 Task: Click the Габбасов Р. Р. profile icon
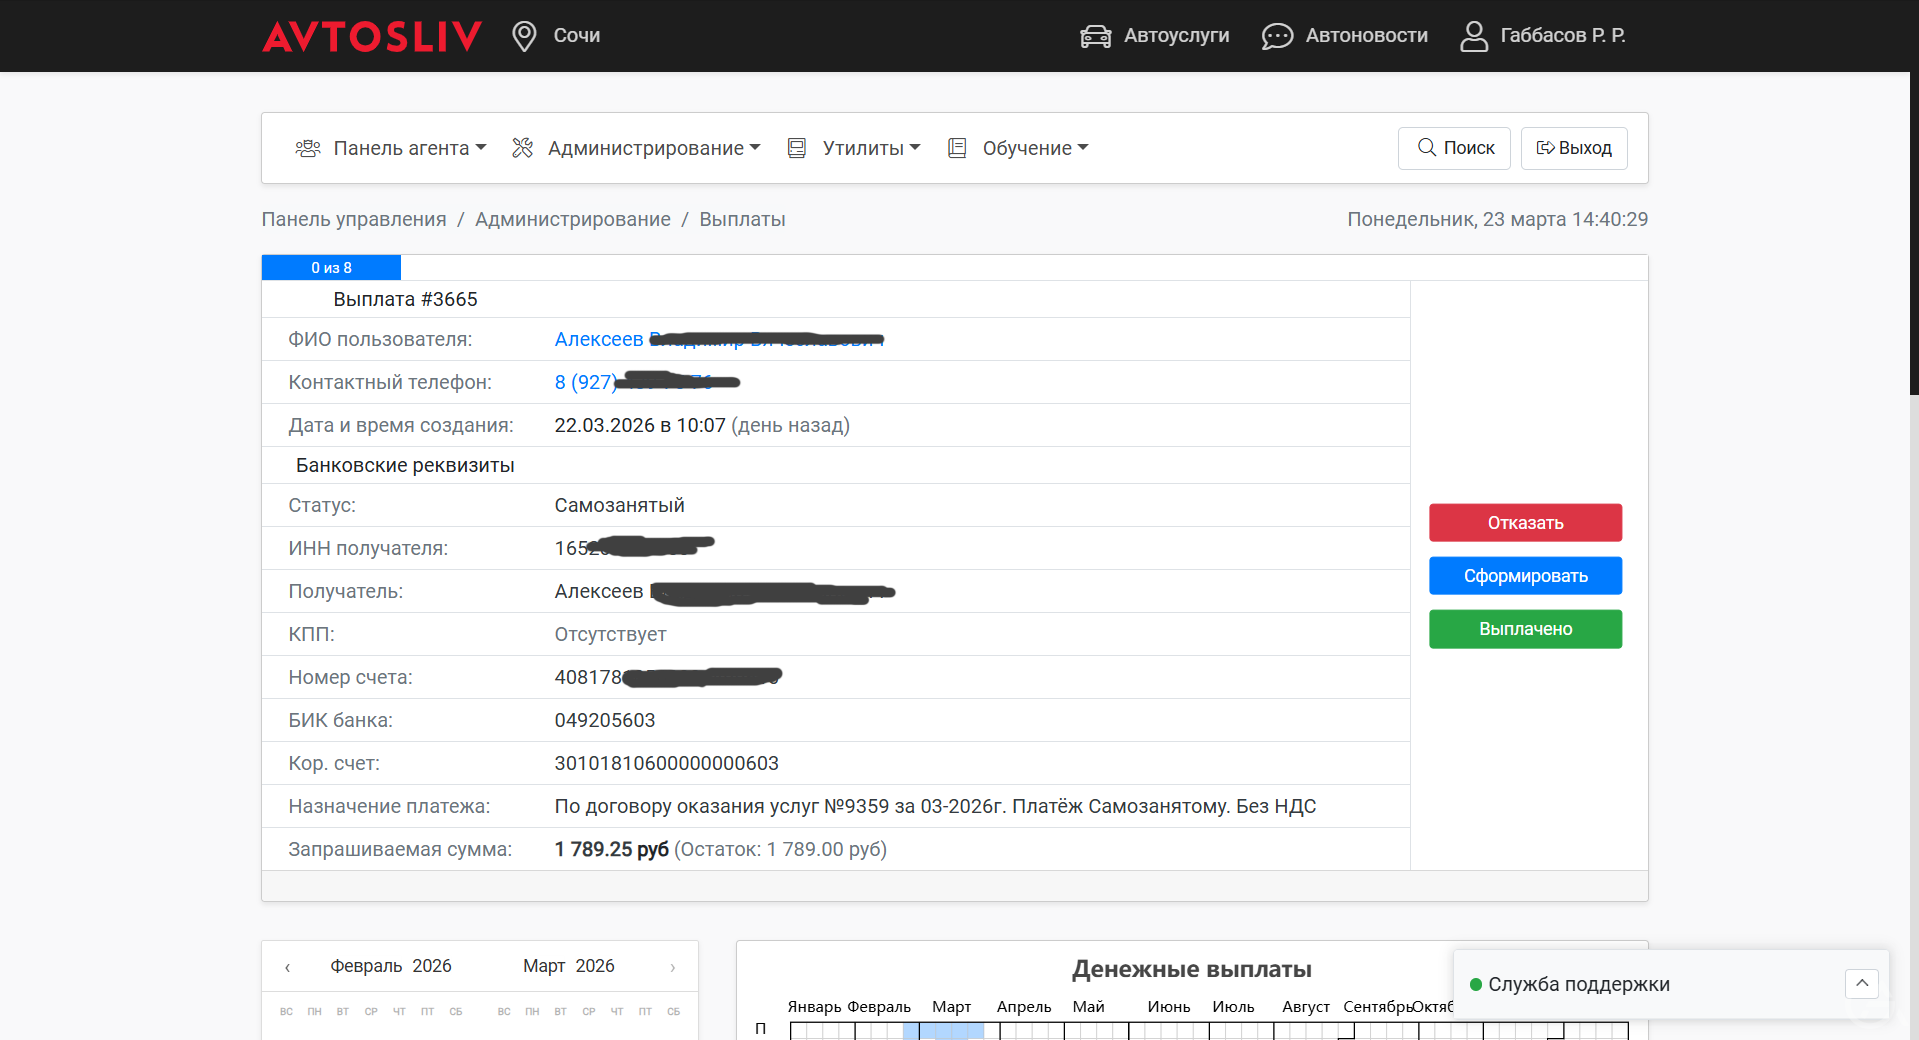1473,35
